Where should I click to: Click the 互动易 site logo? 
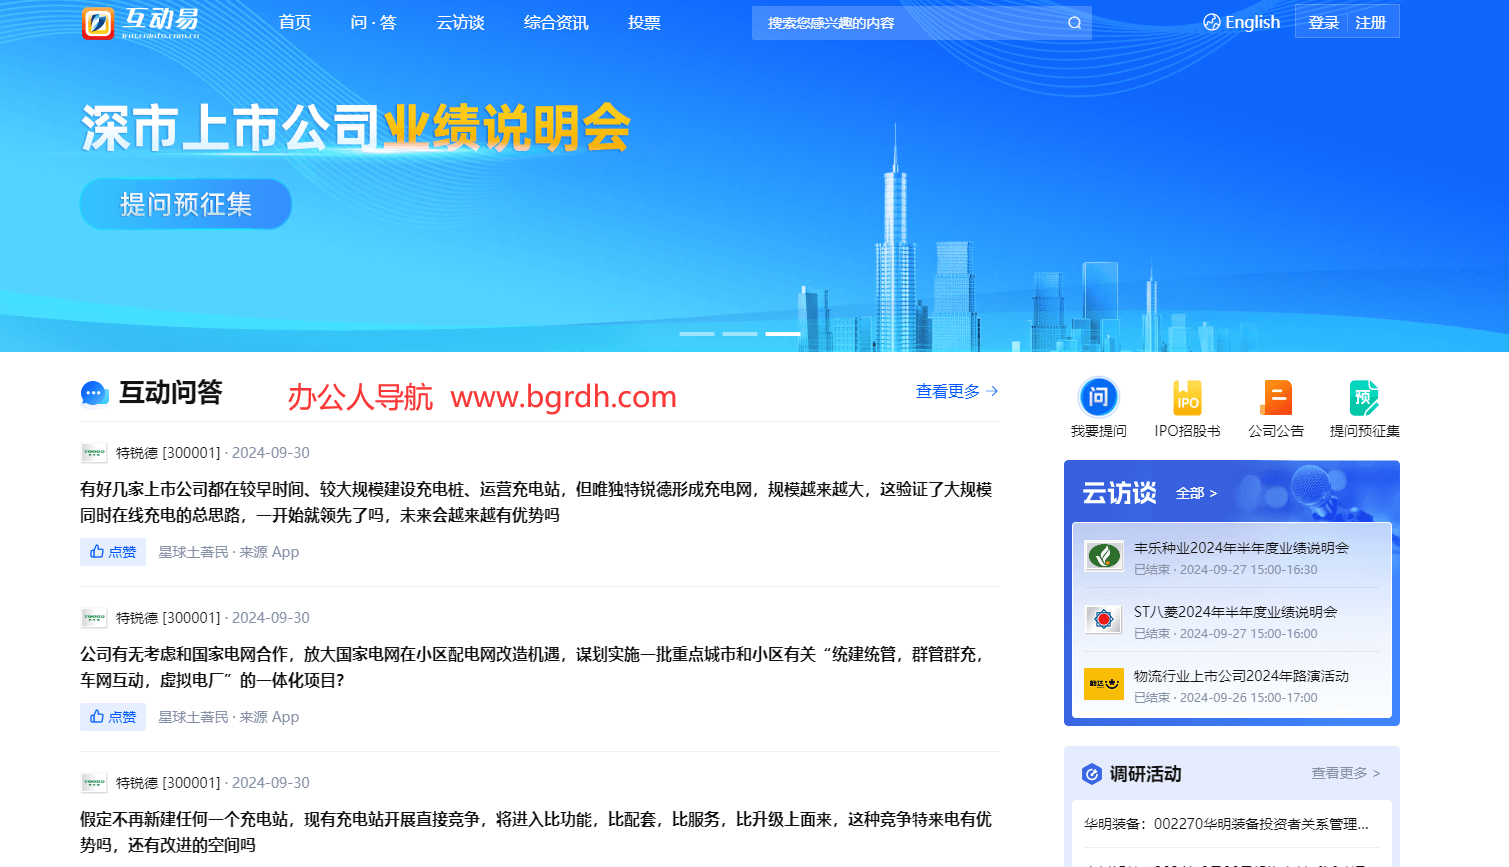(x=141, y=22)
